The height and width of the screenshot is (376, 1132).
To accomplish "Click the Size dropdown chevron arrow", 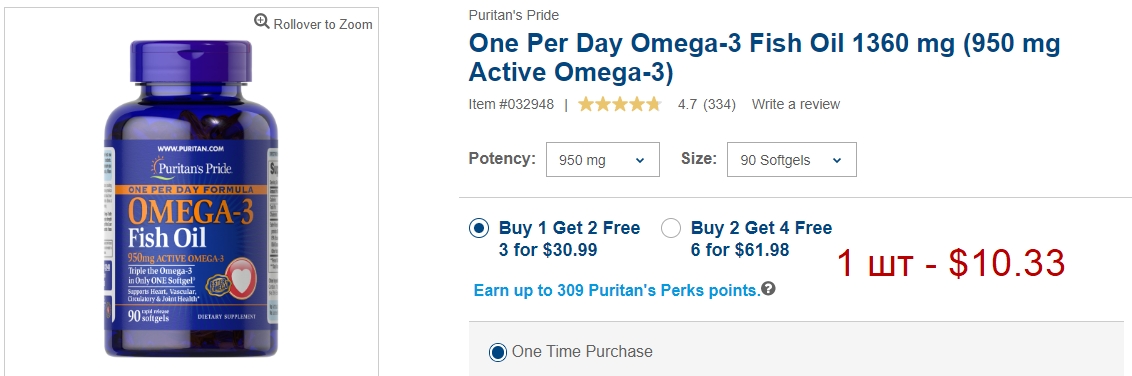I will [837, 160].
